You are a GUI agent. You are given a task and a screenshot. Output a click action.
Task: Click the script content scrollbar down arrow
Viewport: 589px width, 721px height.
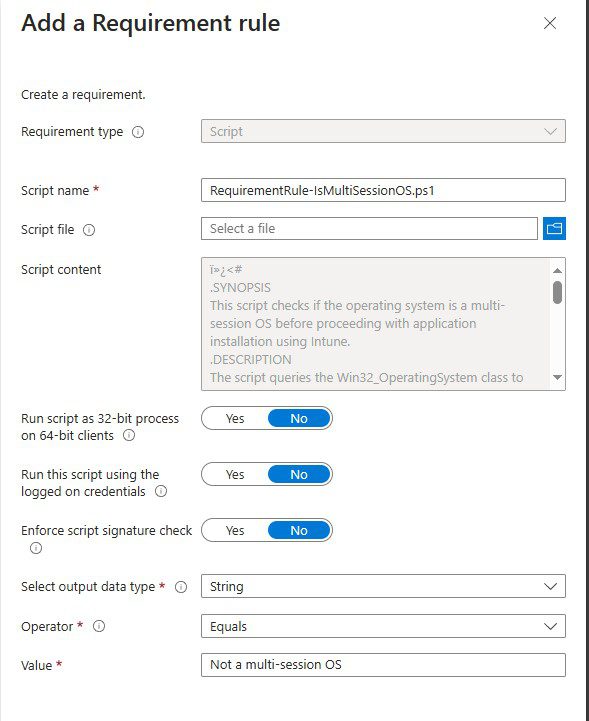(x=557, y=378)
